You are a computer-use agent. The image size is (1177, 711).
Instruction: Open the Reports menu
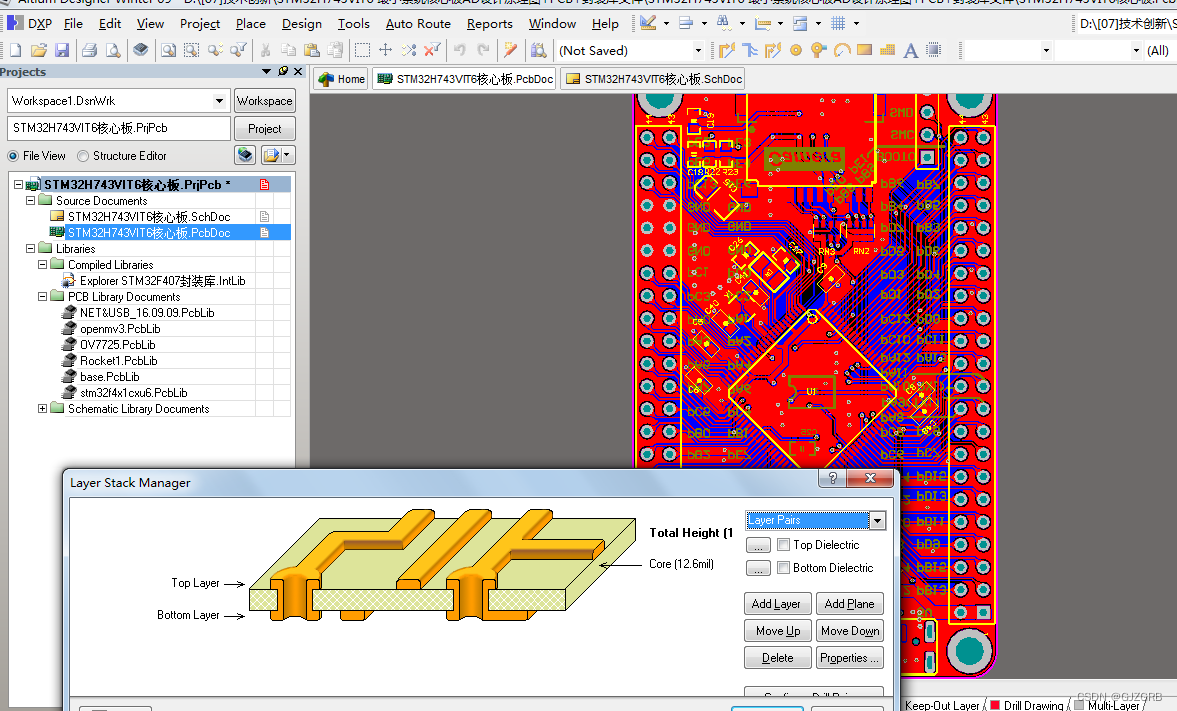point(489,24)
